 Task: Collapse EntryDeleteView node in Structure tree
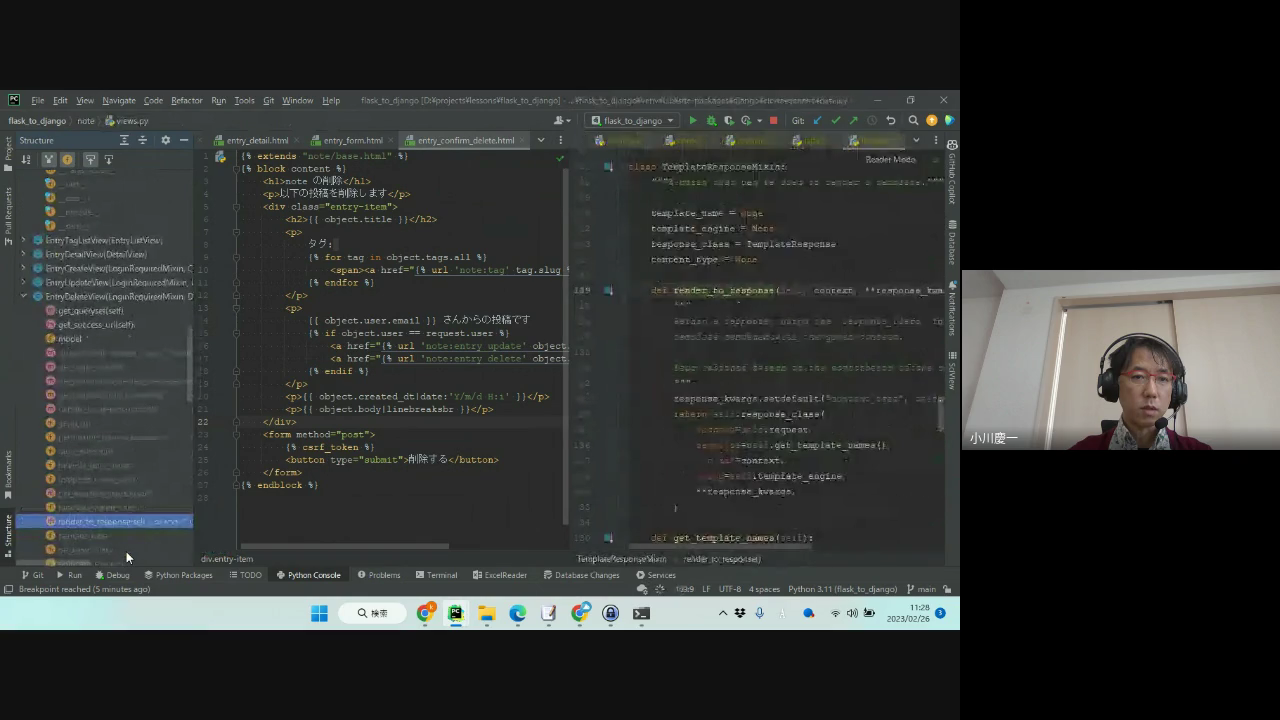(x=24, y=297)
